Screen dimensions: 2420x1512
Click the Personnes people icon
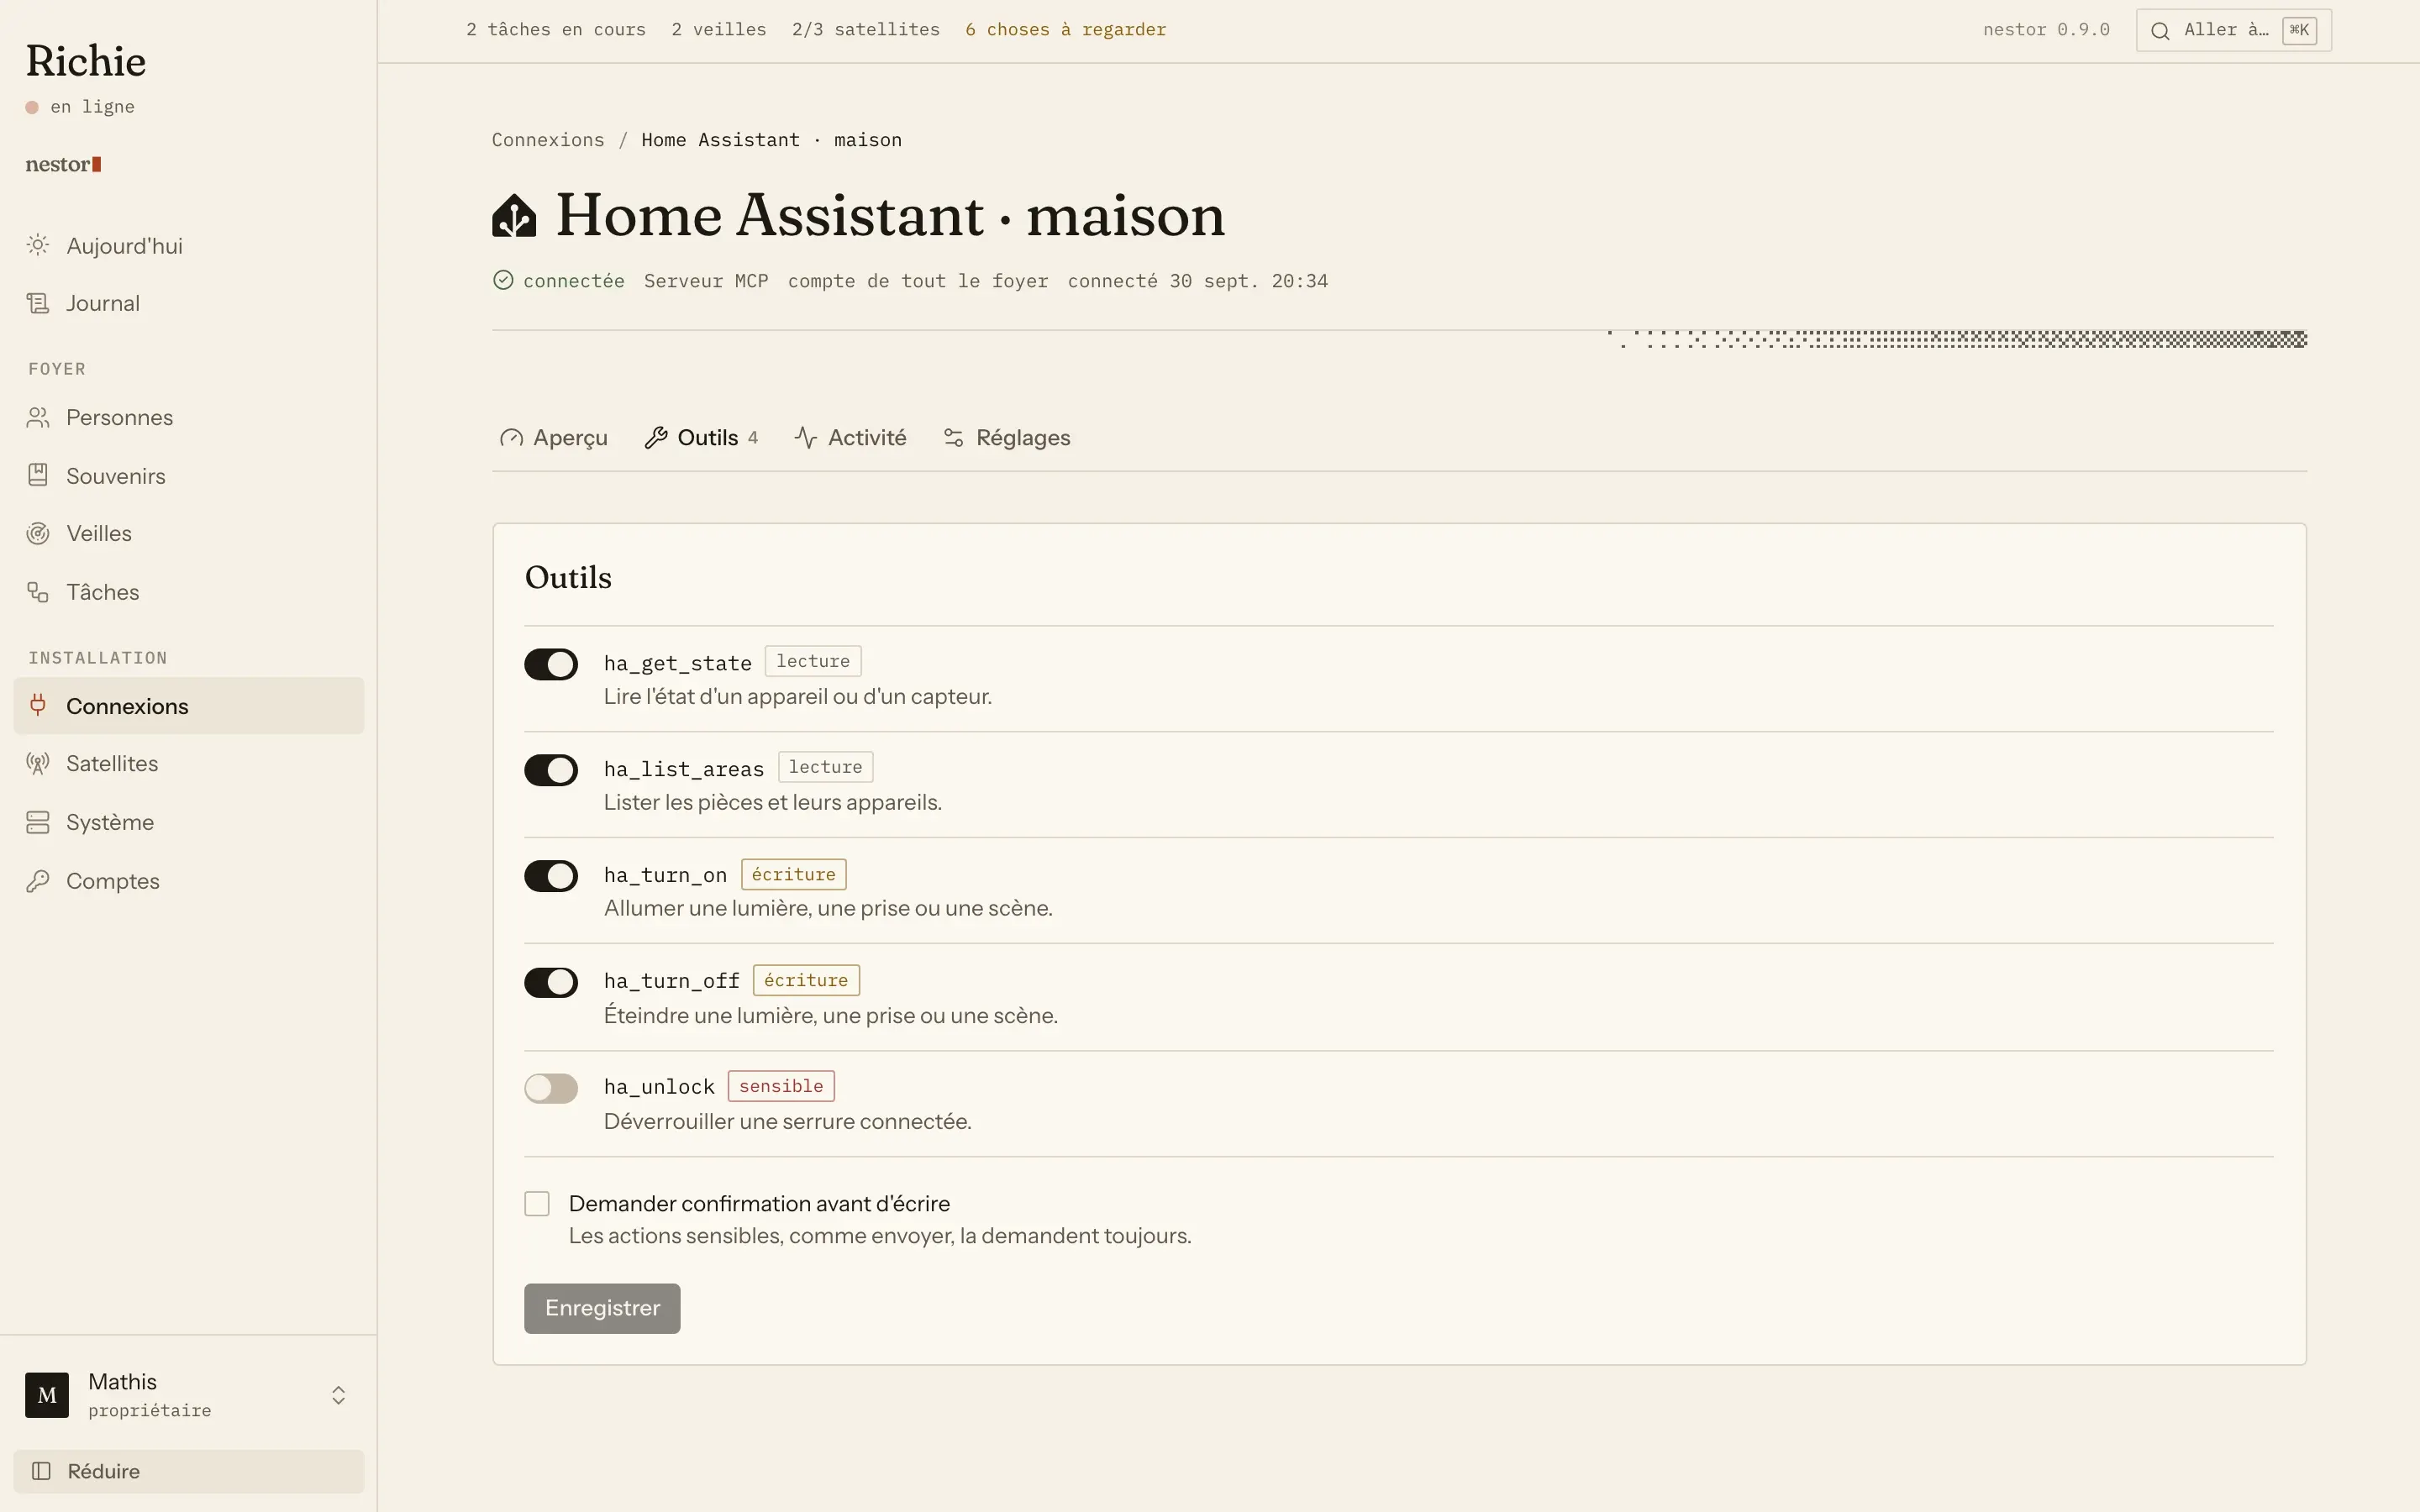[x=38, y=417]
